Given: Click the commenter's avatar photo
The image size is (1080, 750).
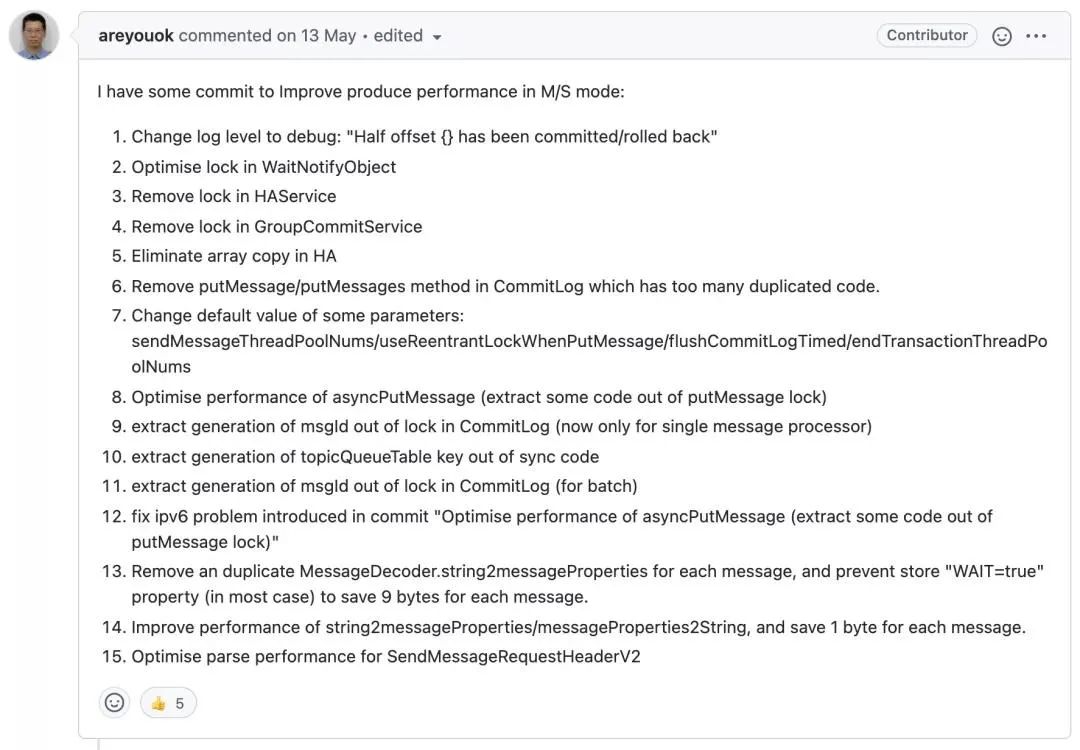Looking at the screenshot, I should [34, 36].
